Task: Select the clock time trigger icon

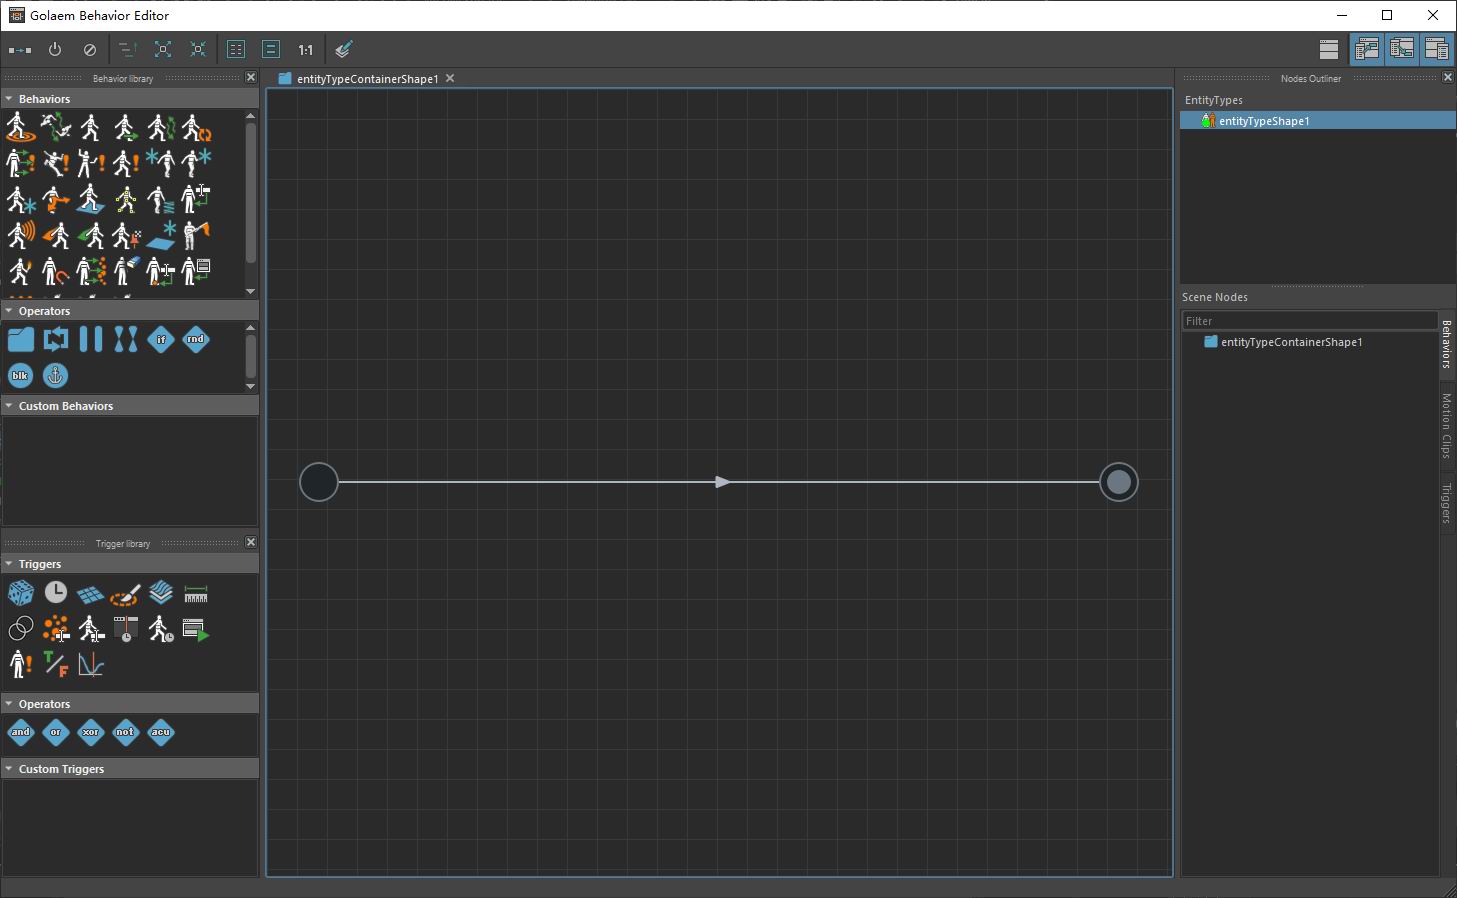Action: tap(56, 593)
